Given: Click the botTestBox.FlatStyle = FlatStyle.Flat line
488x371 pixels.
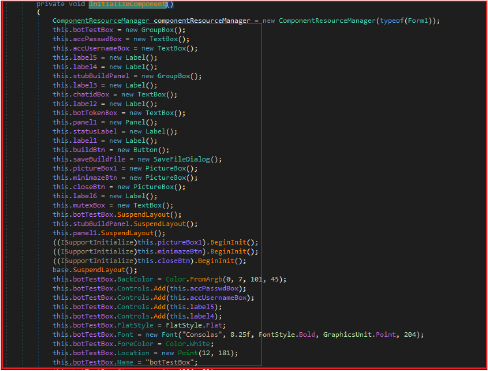Looking at the screenshot, I should click(139, 325).
